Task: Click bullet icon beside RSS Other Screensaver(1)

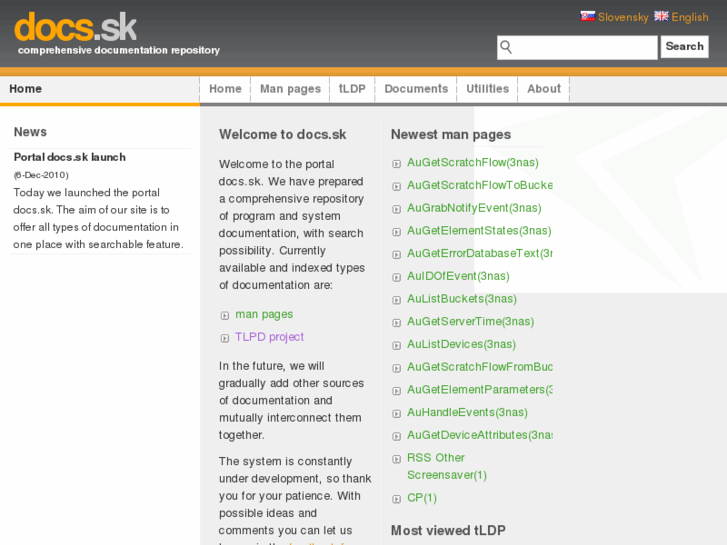Action: [x=396, y=459]
